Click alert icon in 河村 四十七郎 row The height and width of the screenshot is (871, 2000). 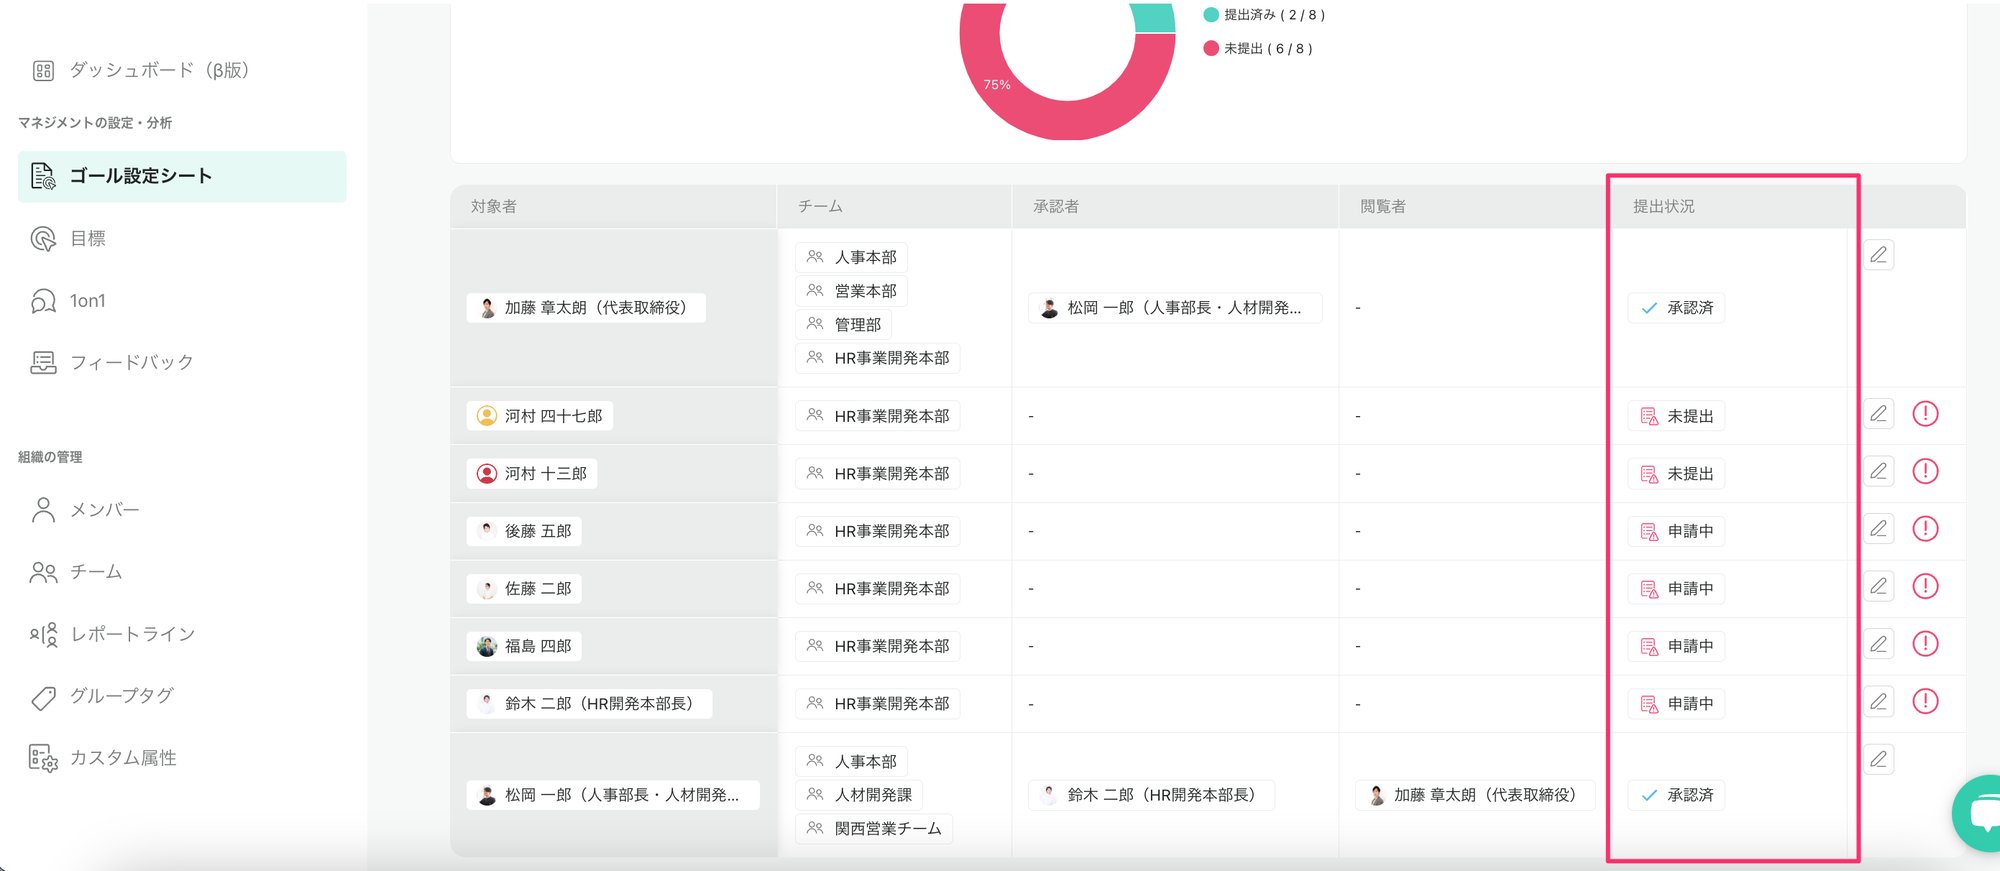(x=1924, y=414)
